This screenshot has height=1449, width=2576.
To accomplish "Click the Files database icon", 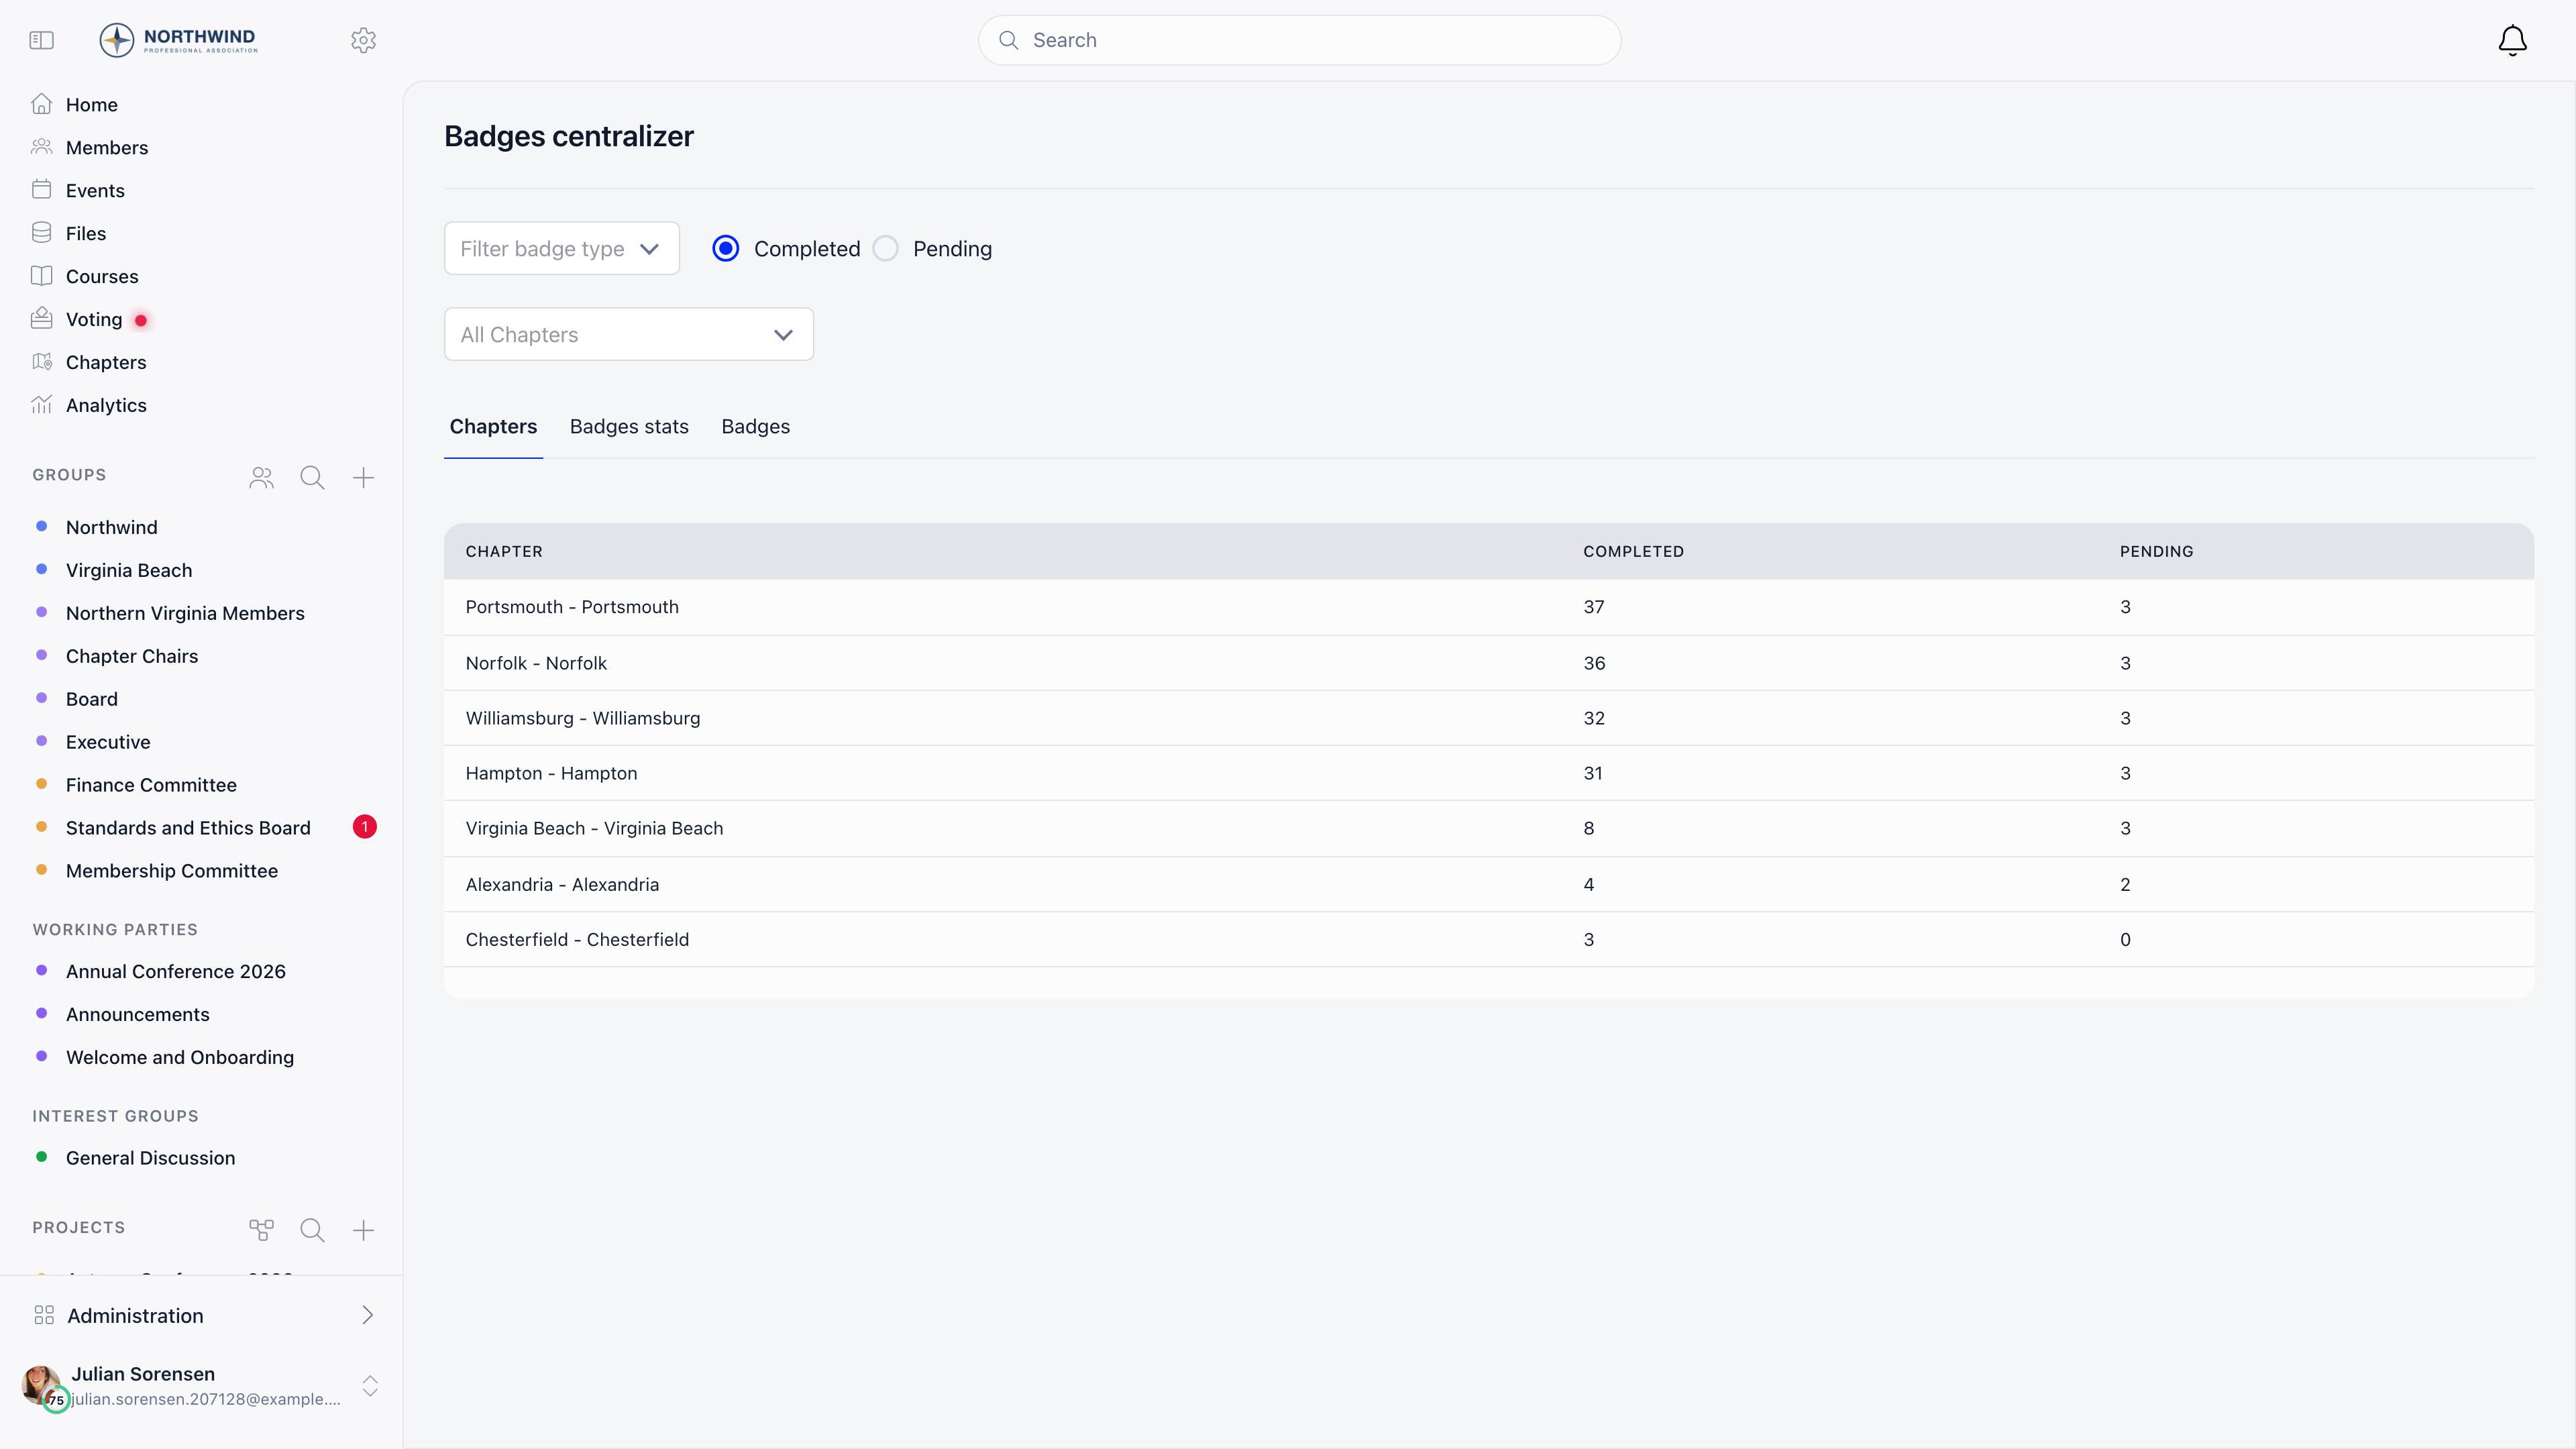I will click(x=41, y=233).
